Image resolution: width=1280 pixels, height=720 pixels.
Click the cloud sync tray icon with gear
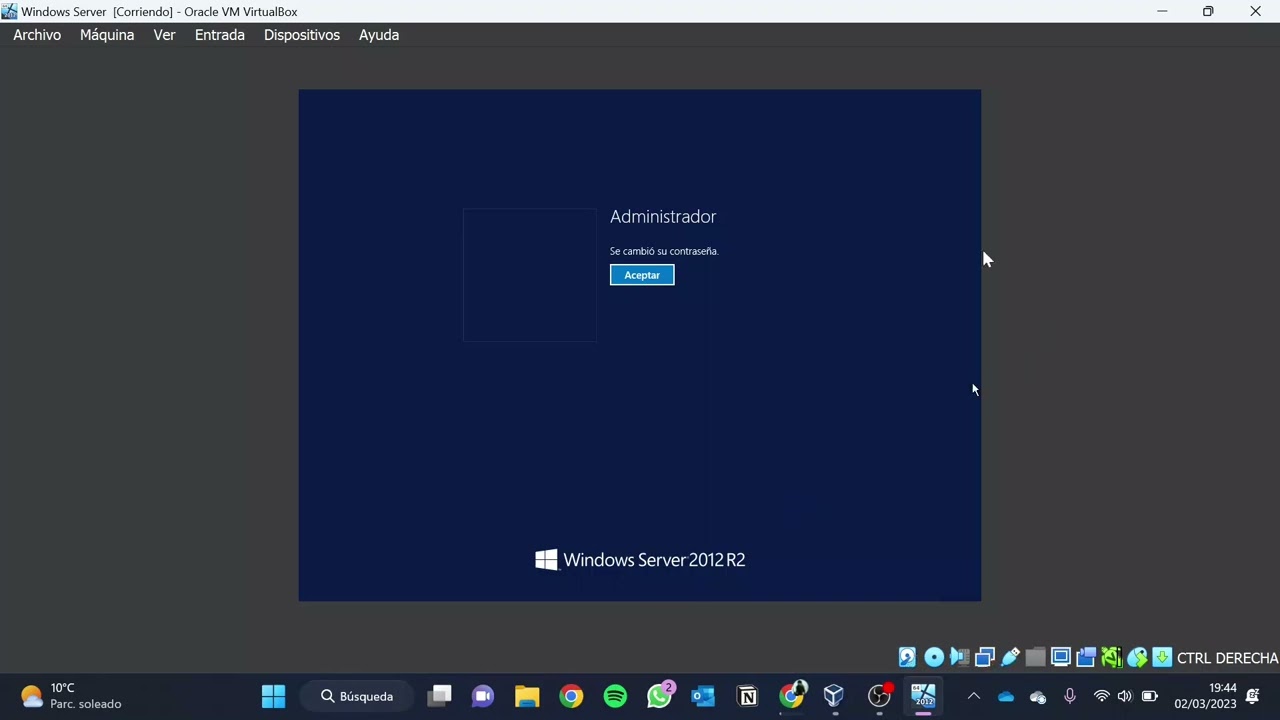[x=1038, y=696]
